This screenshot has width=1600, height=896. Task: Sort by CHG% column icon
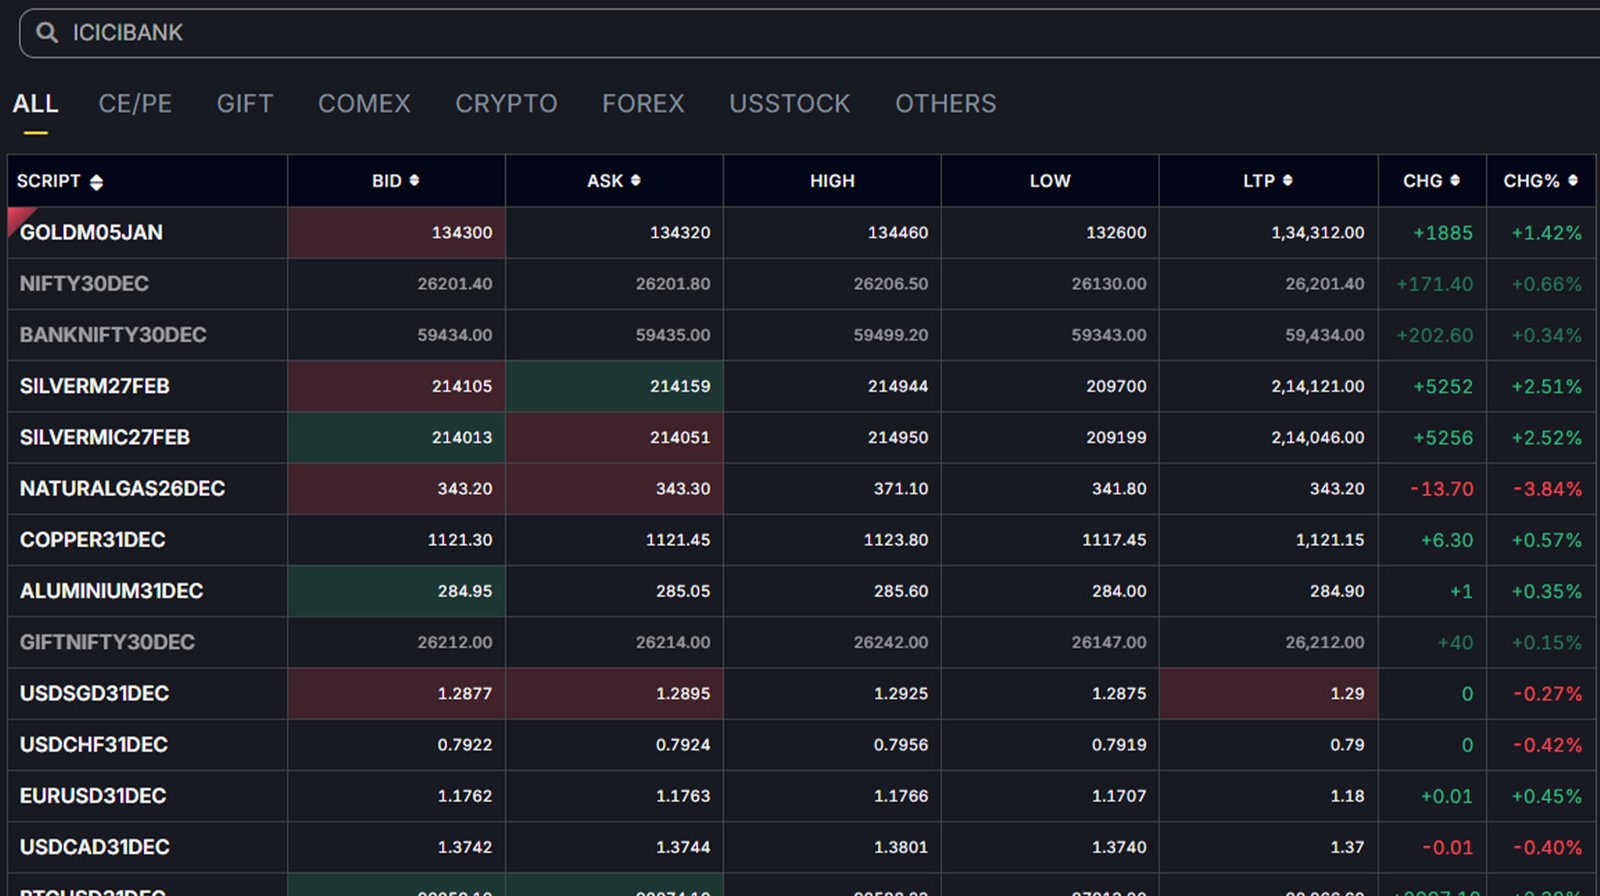1572,180
